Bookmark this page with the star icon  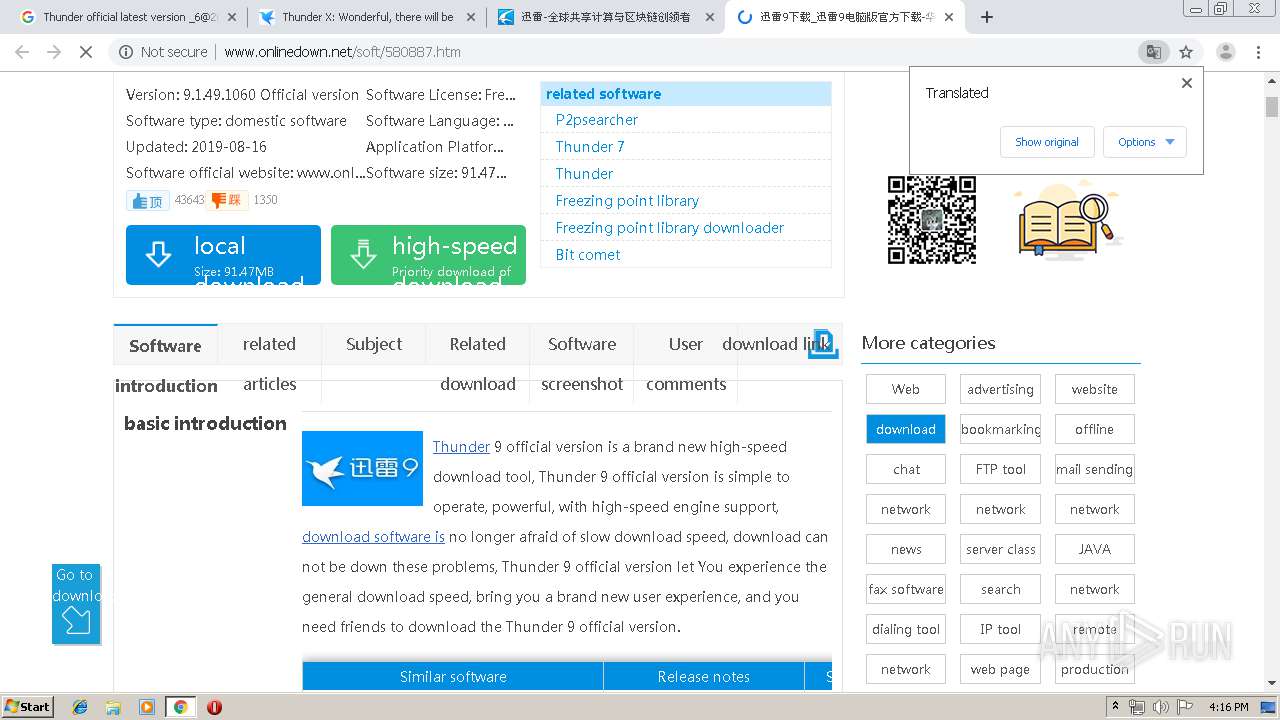pos(1186,52)
